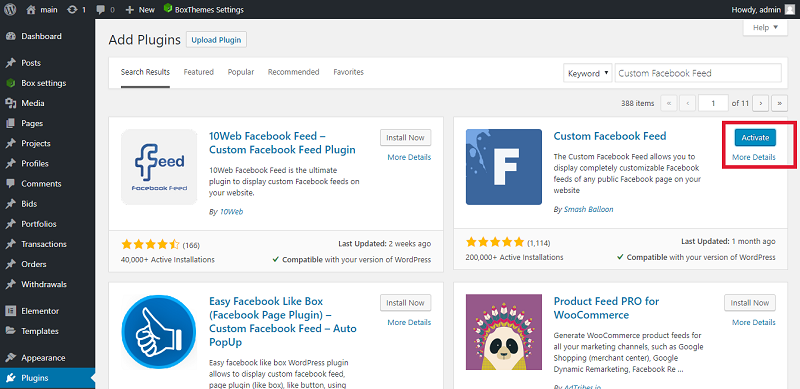Click the Custom Facebook Feed blue F thumbnail
This screenshot has width=800, height=389.
[x=504, y=167]
